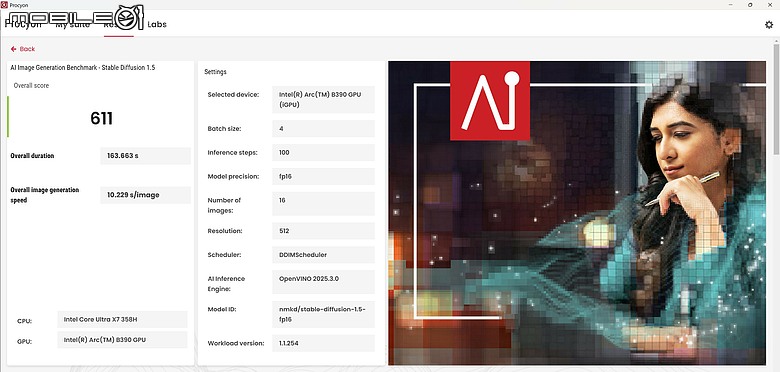The image size is (780, 372).
Task: Go back with the Back arrow link
Action: pyautogui.click(x=23, y=49)
